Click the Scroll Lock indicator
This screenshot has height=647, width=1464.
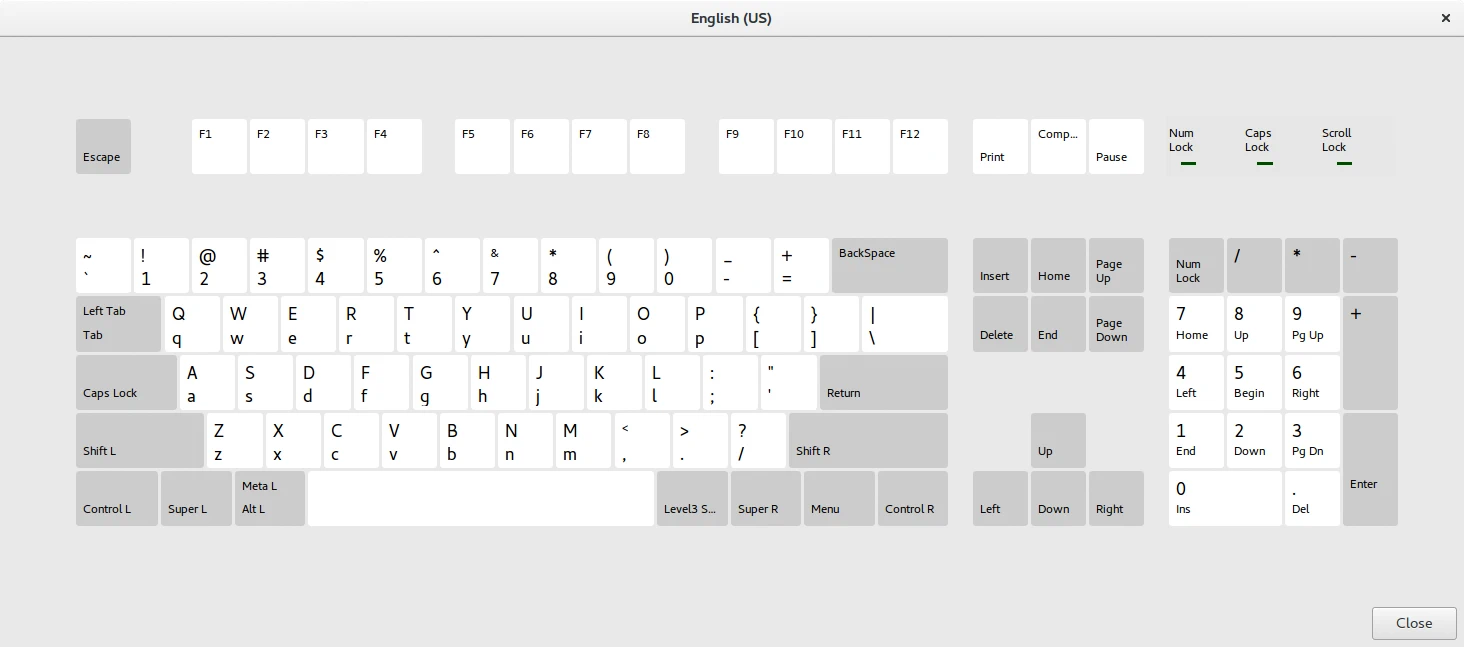1337,146
